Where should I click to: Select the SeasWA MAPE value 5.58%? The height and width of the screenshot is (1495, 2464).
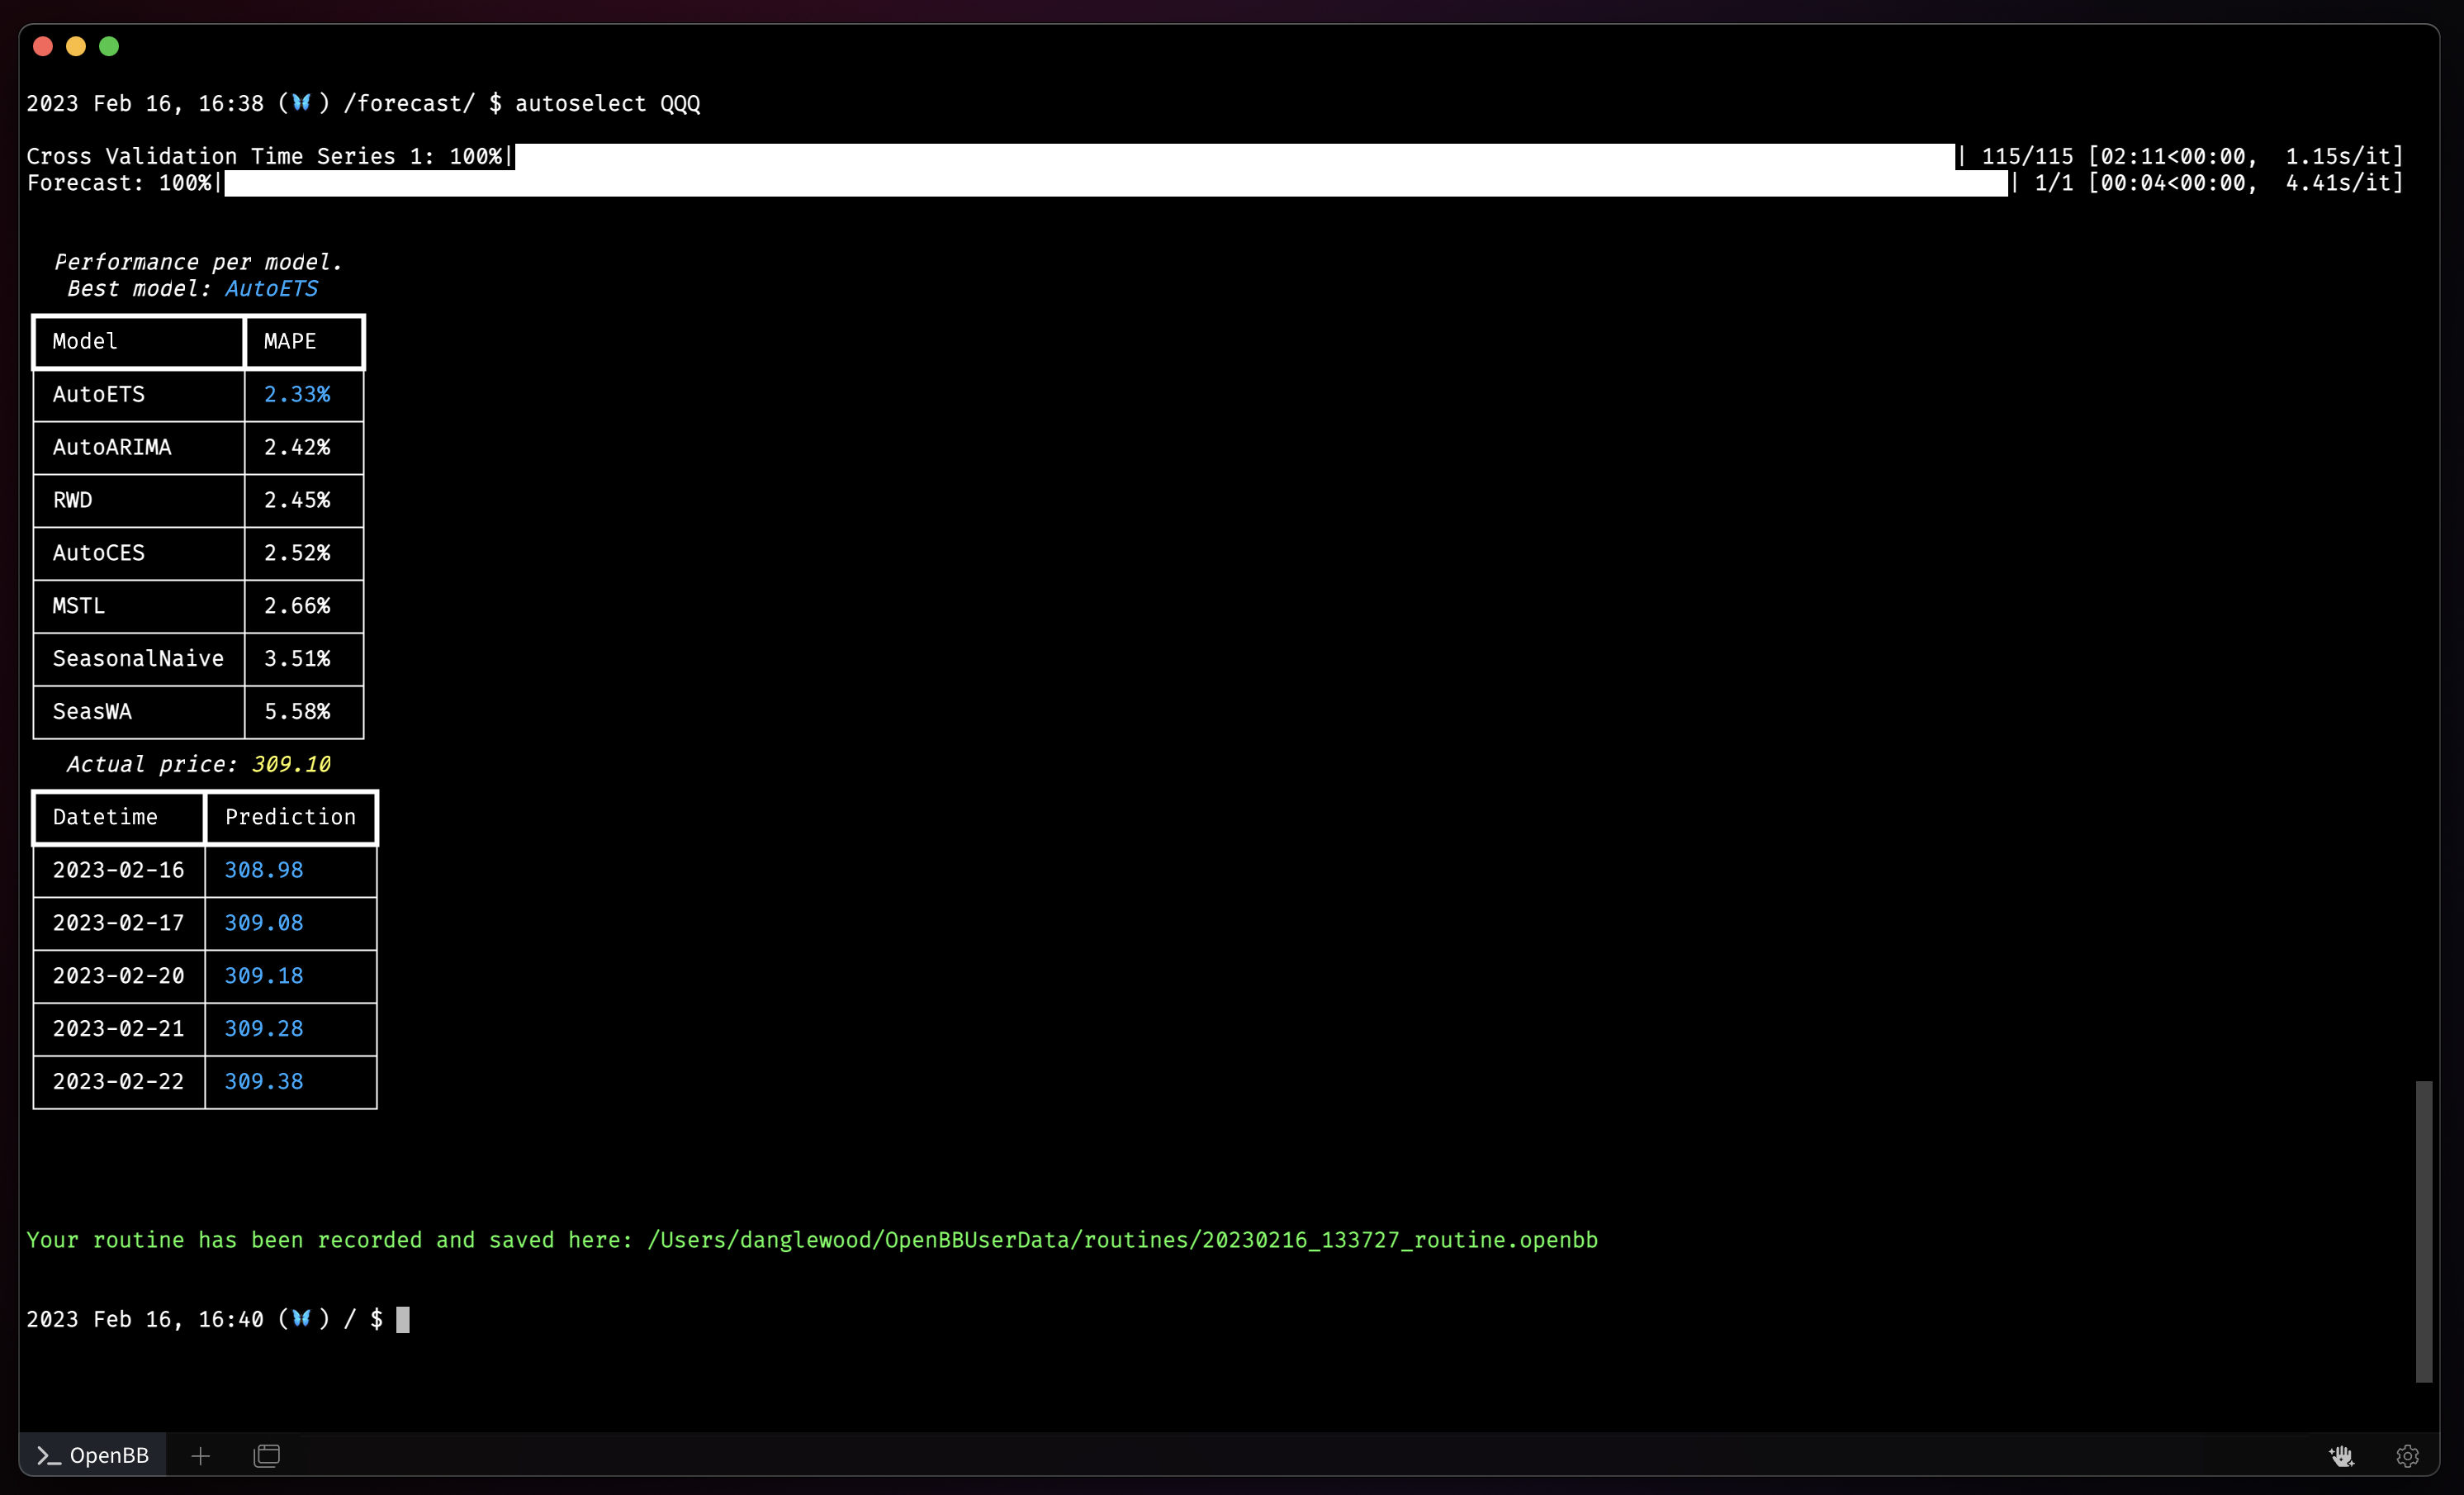(297, 712)
